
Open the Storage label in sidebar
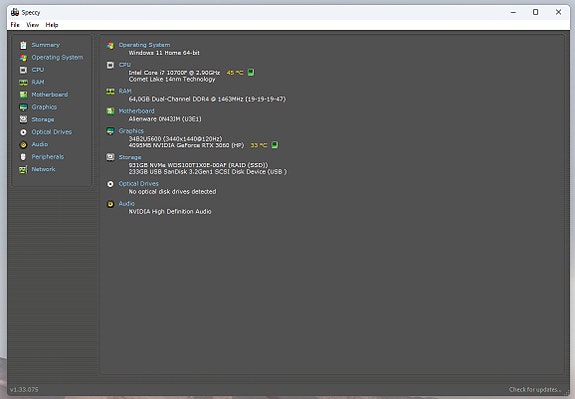tap(43, 120)
